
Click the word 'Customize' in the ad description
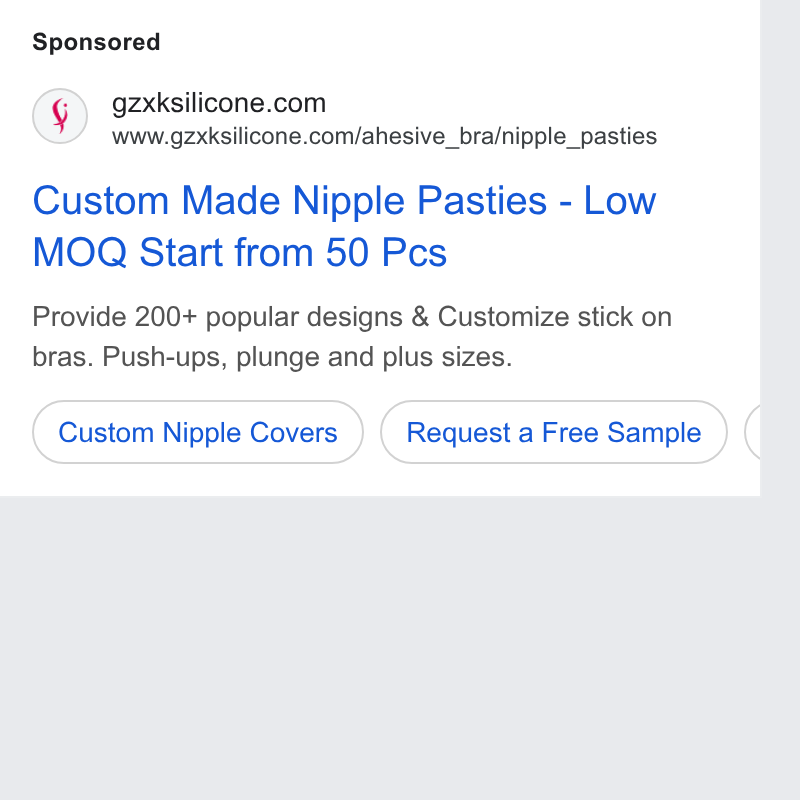[x=503, y=317]
